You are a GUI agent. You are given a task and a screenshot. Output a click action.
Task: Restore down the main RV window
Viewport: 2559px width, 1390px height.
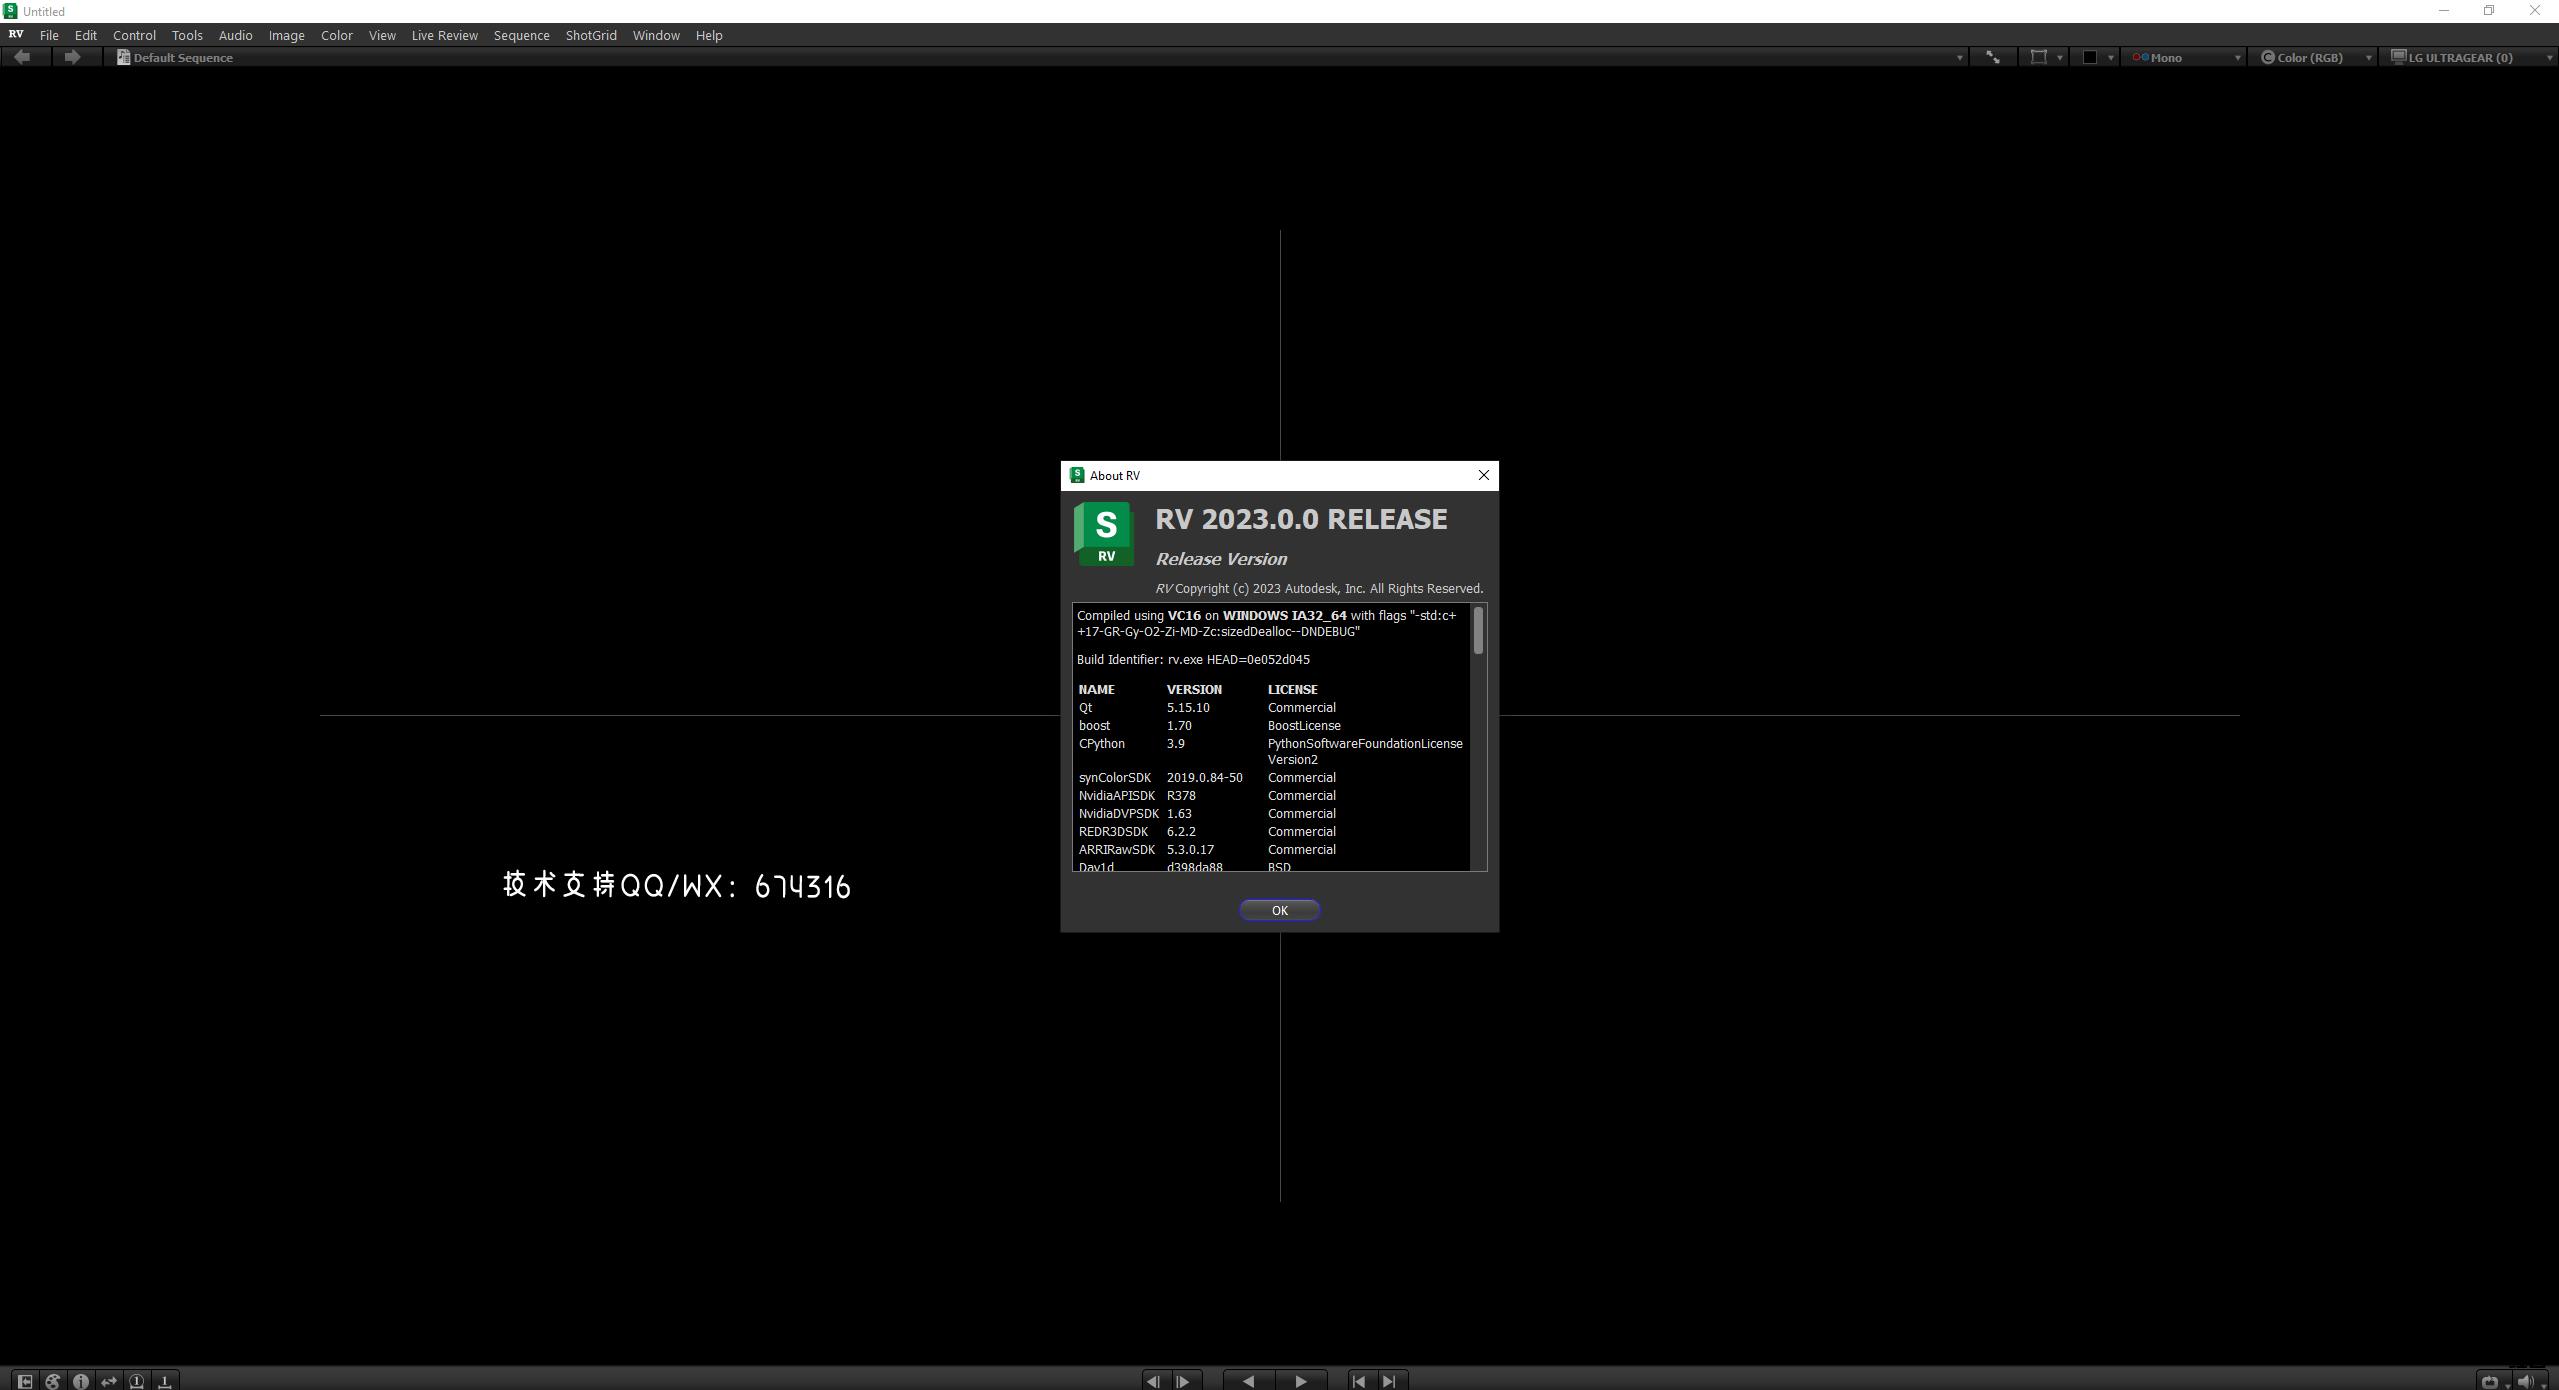coord(2489,11)
